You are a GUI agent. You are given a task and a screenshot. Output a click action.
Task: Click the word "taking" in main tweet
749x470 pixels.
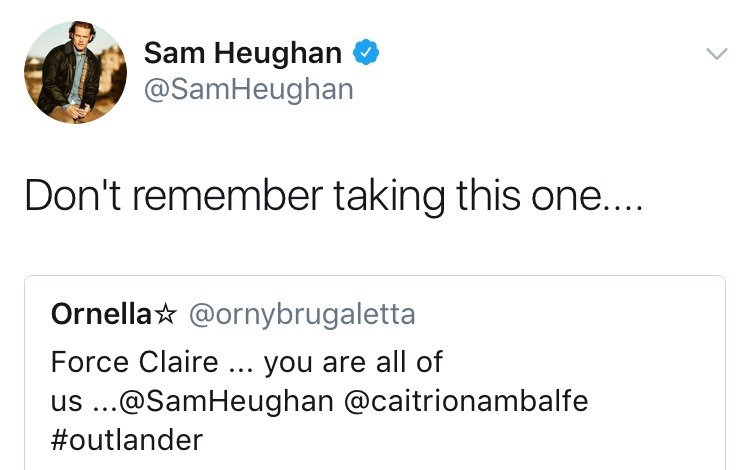[x=389, y=196]
